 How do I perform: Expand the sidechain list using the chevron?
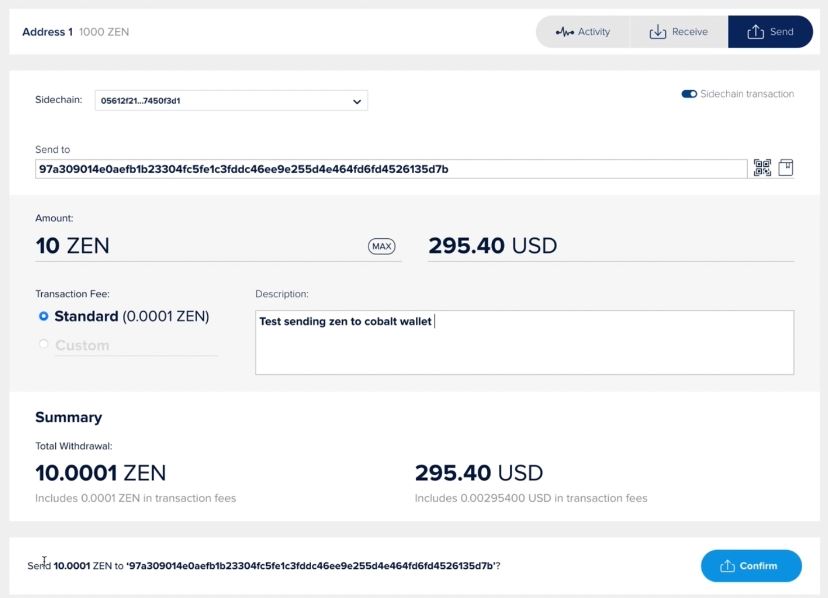pyautogui.click(x=357, y=101)
